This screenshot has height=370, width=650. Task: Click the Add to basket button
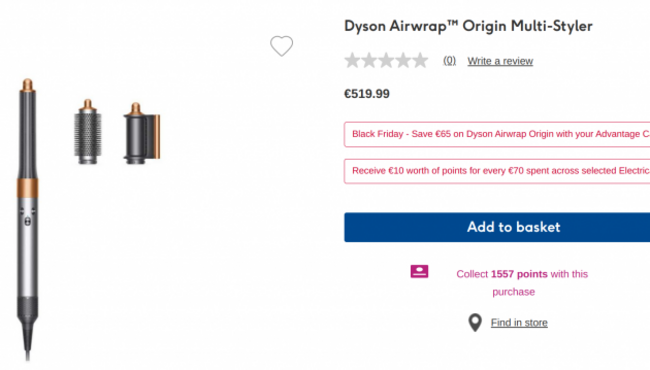pos(497,227)
